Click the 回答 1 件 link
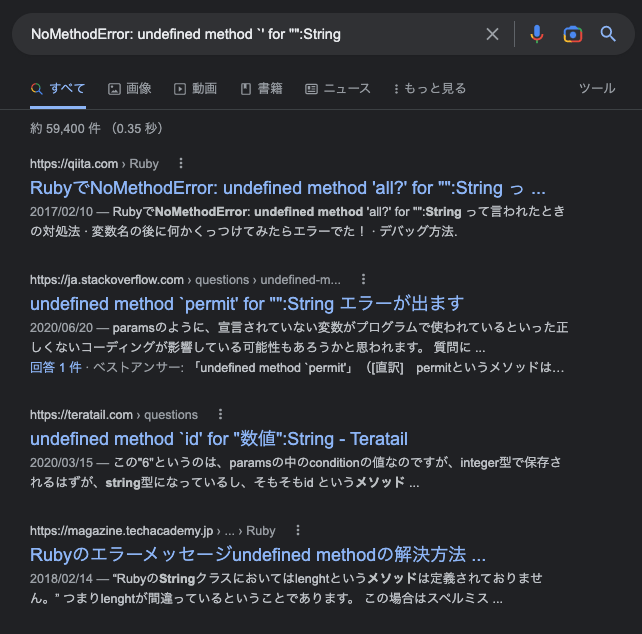 coord(56,368)
